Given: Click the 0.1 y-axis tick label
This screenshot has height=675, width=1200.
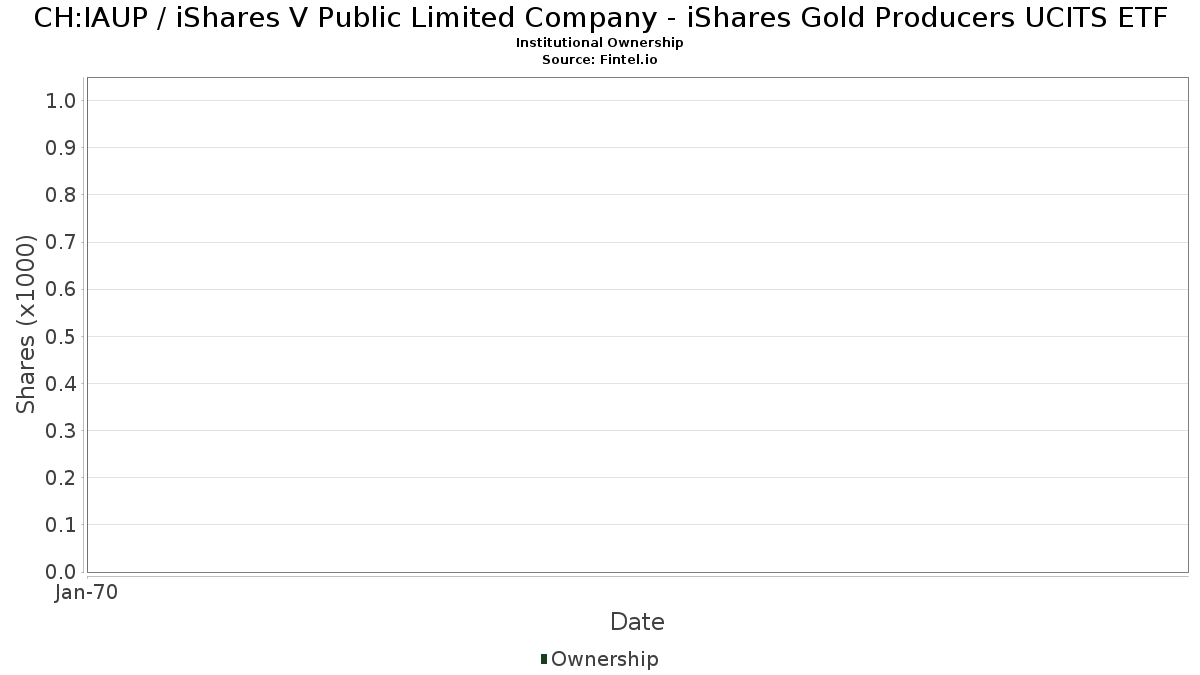Looking at the screenshot, I should 60,525.
